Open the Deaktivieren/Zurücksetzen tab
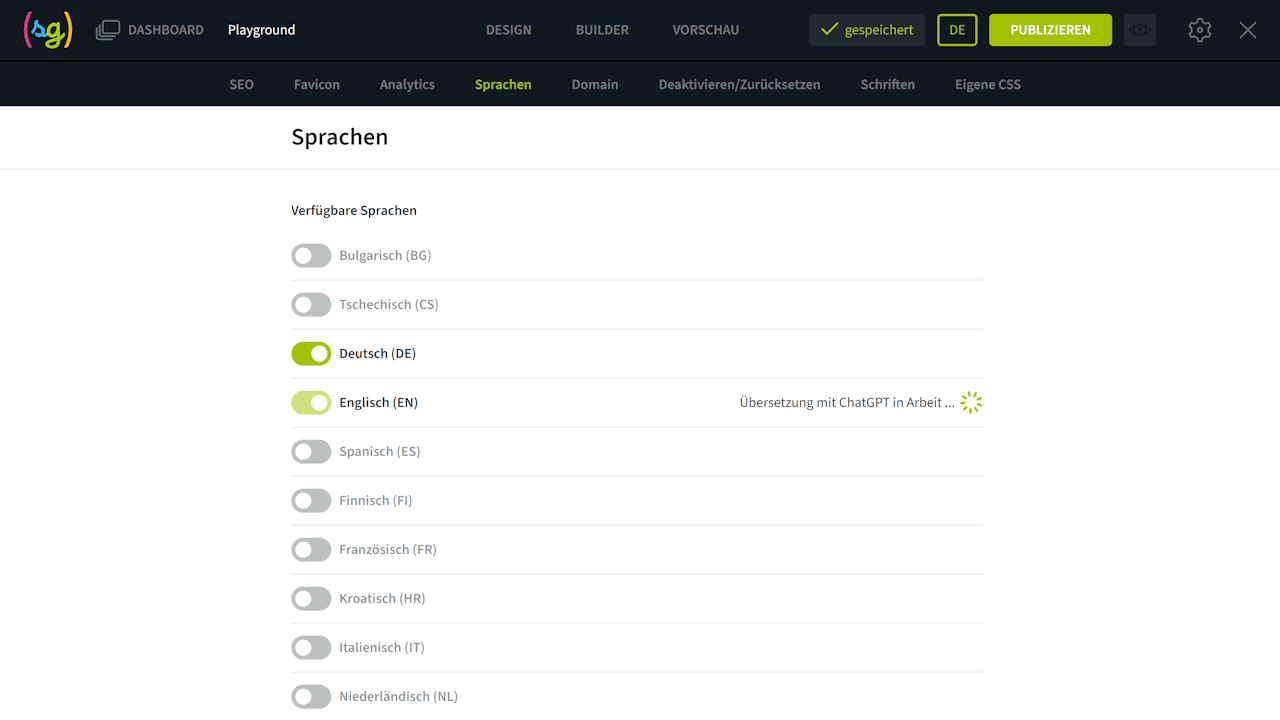 click(739, 84)
